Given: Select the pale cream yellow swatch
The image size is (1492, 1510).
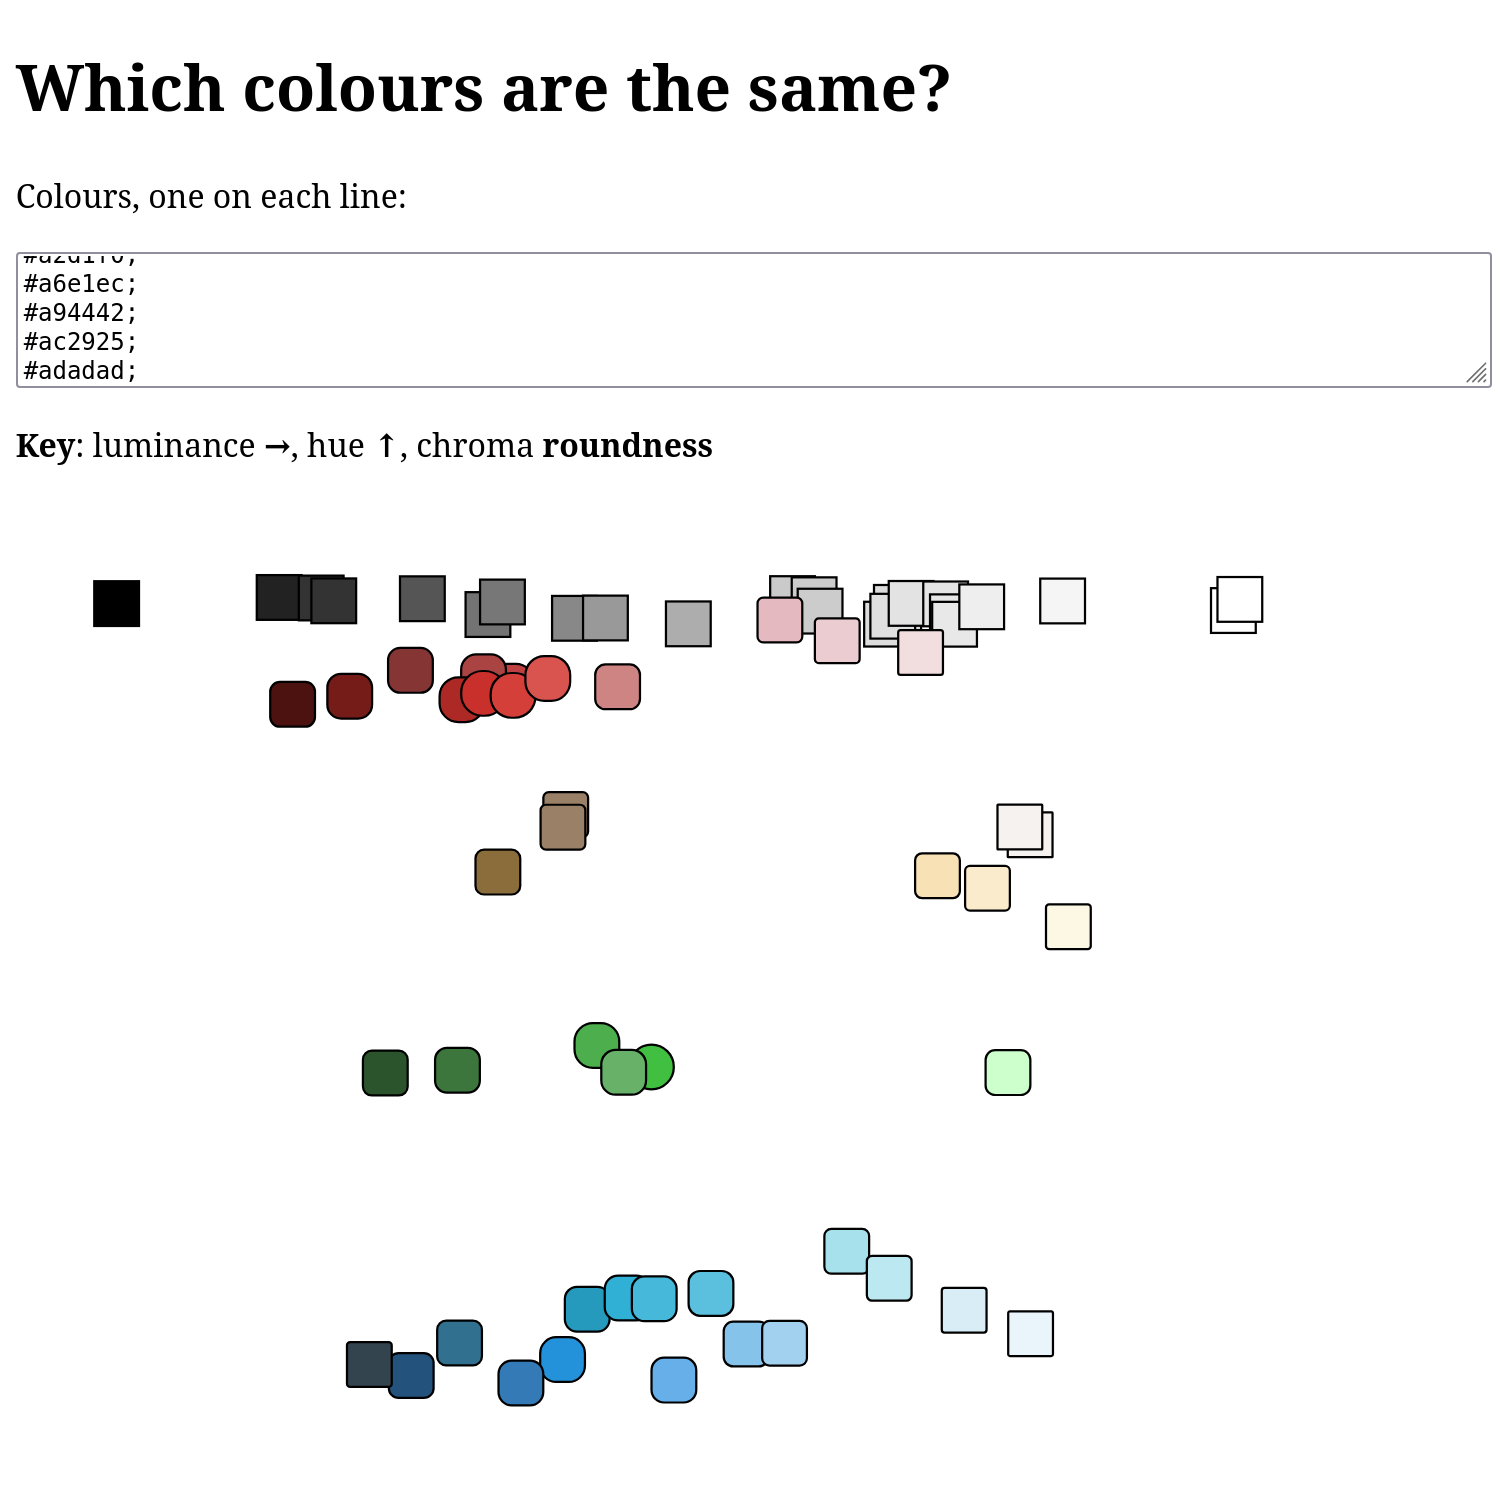Looking at the screenshot, I should point(1068,927).
